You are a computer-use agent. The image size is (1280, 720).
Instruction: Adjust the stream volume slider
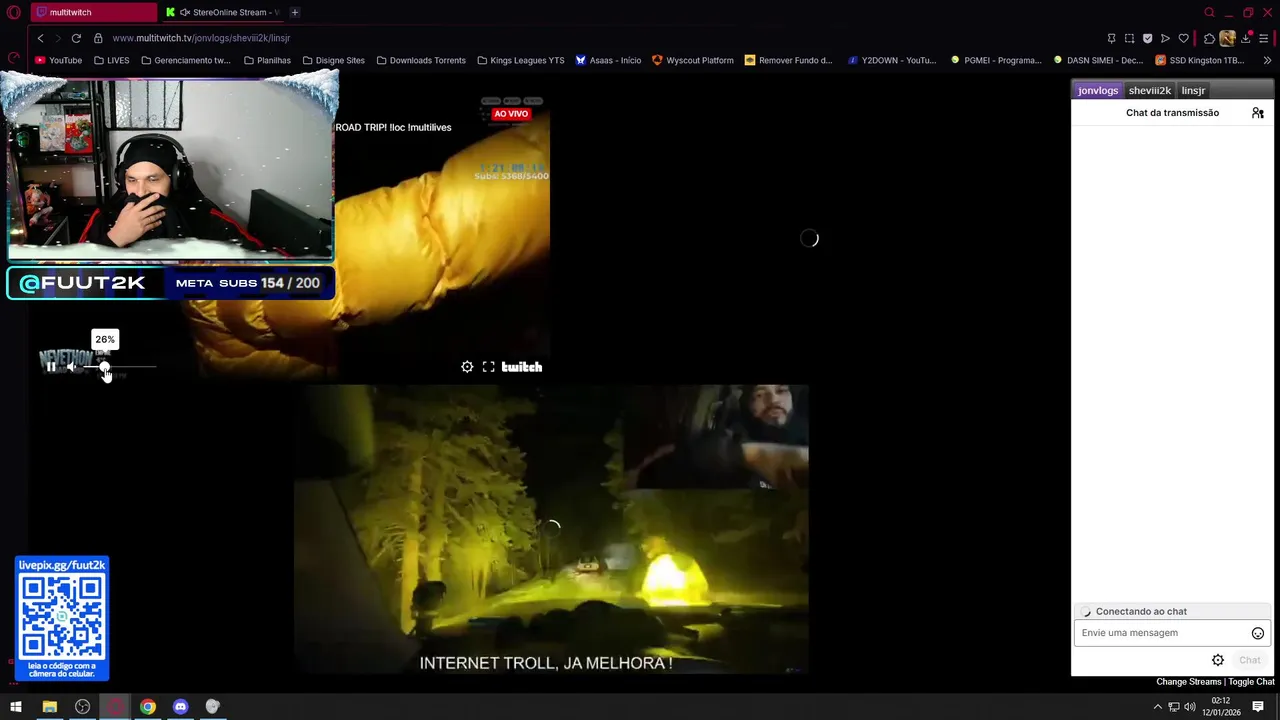120,367
